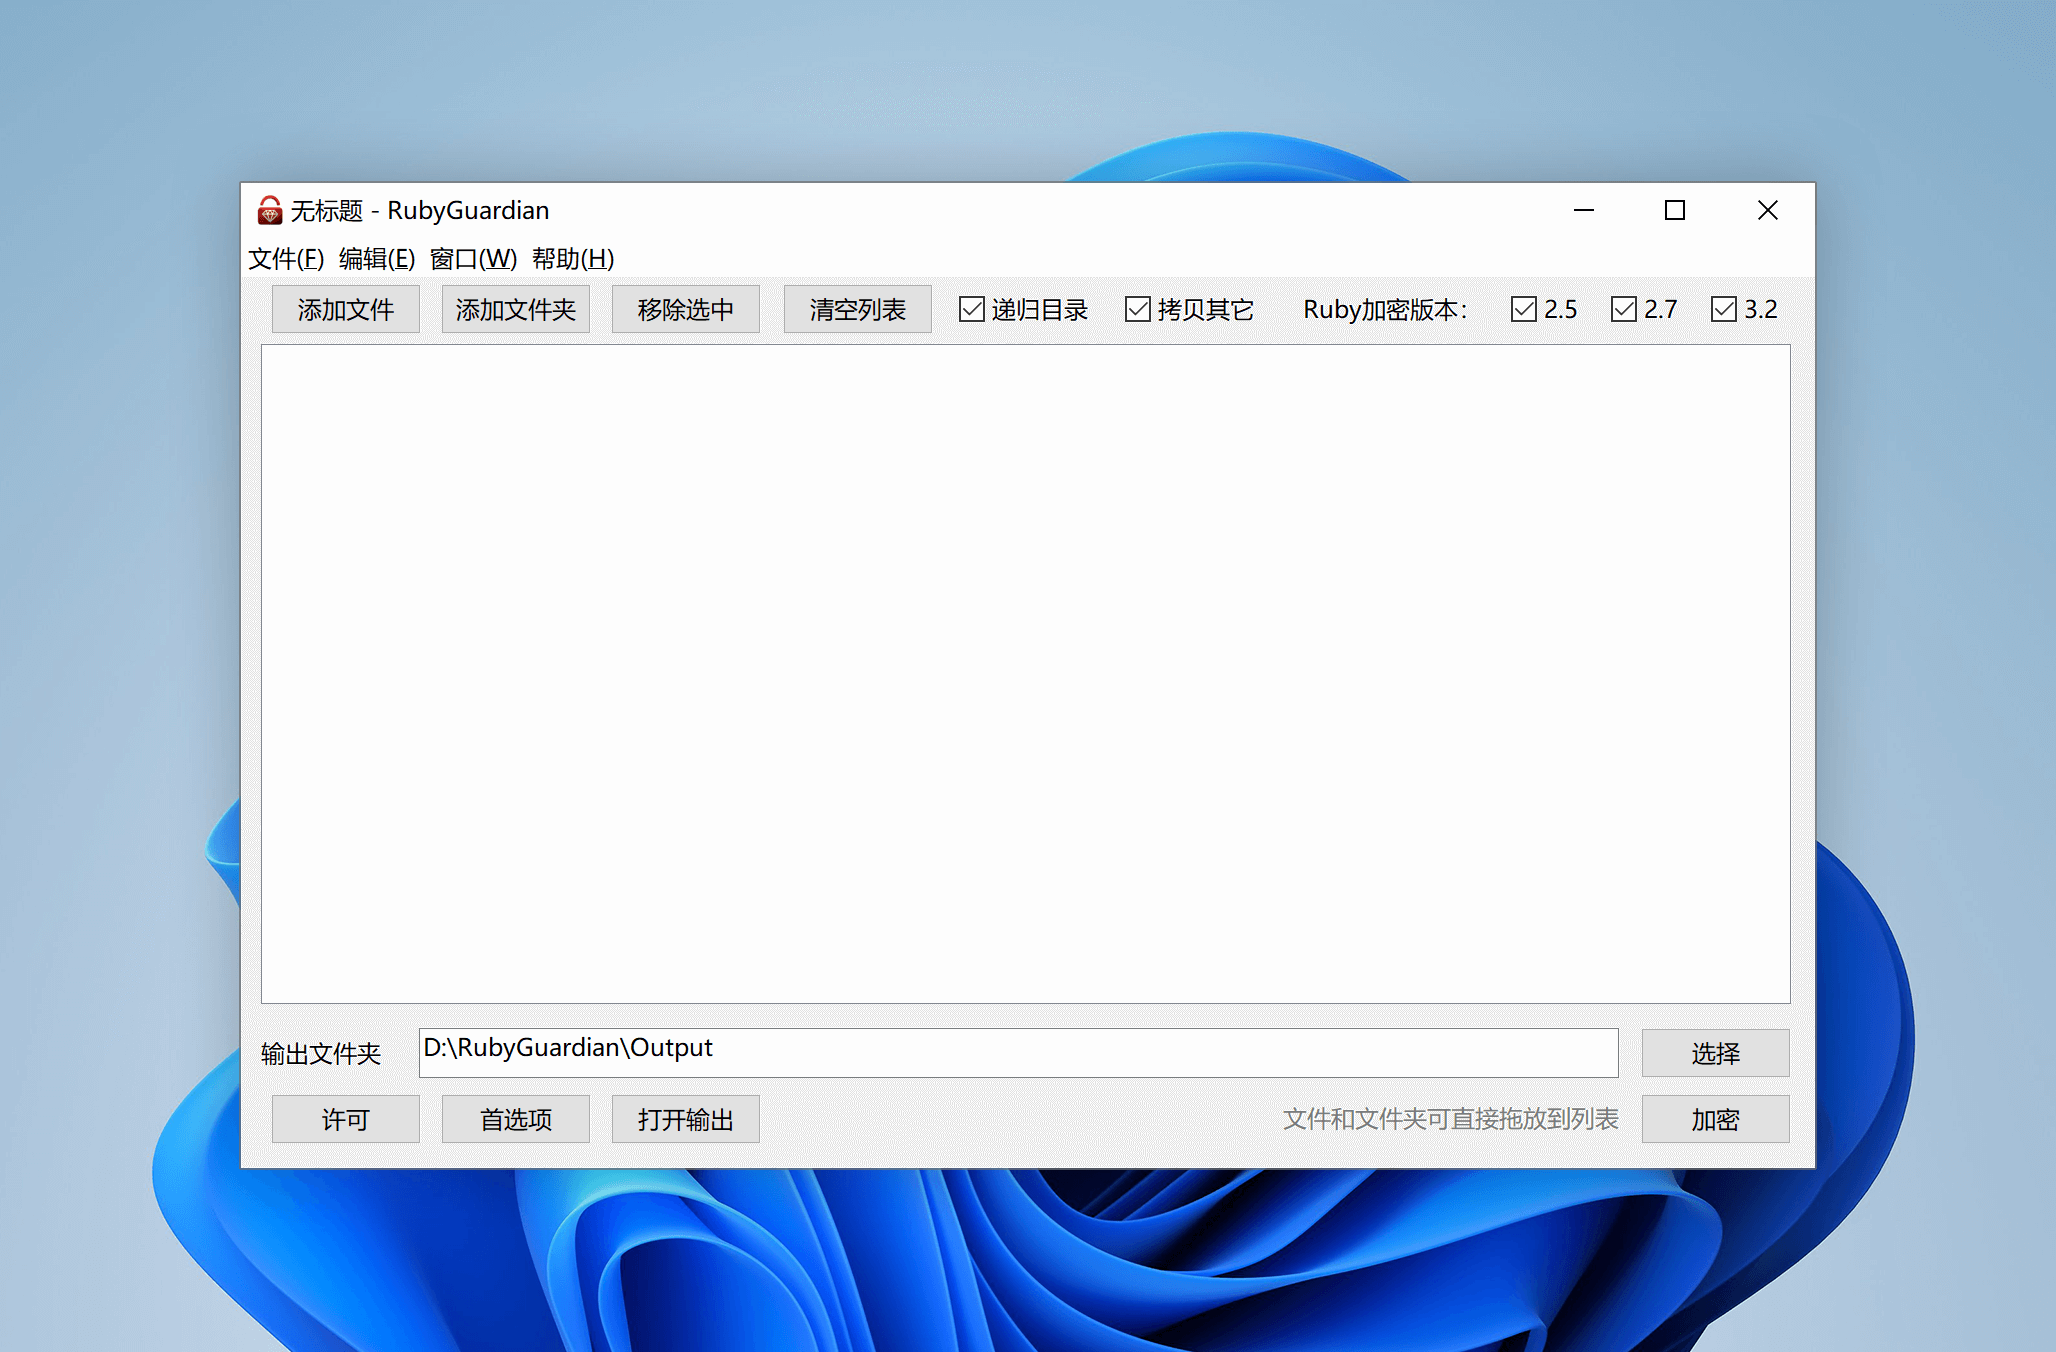Open the 许可 license dialog
The height and width of the screenshot is (1352, 2056).
[346, 1119]
